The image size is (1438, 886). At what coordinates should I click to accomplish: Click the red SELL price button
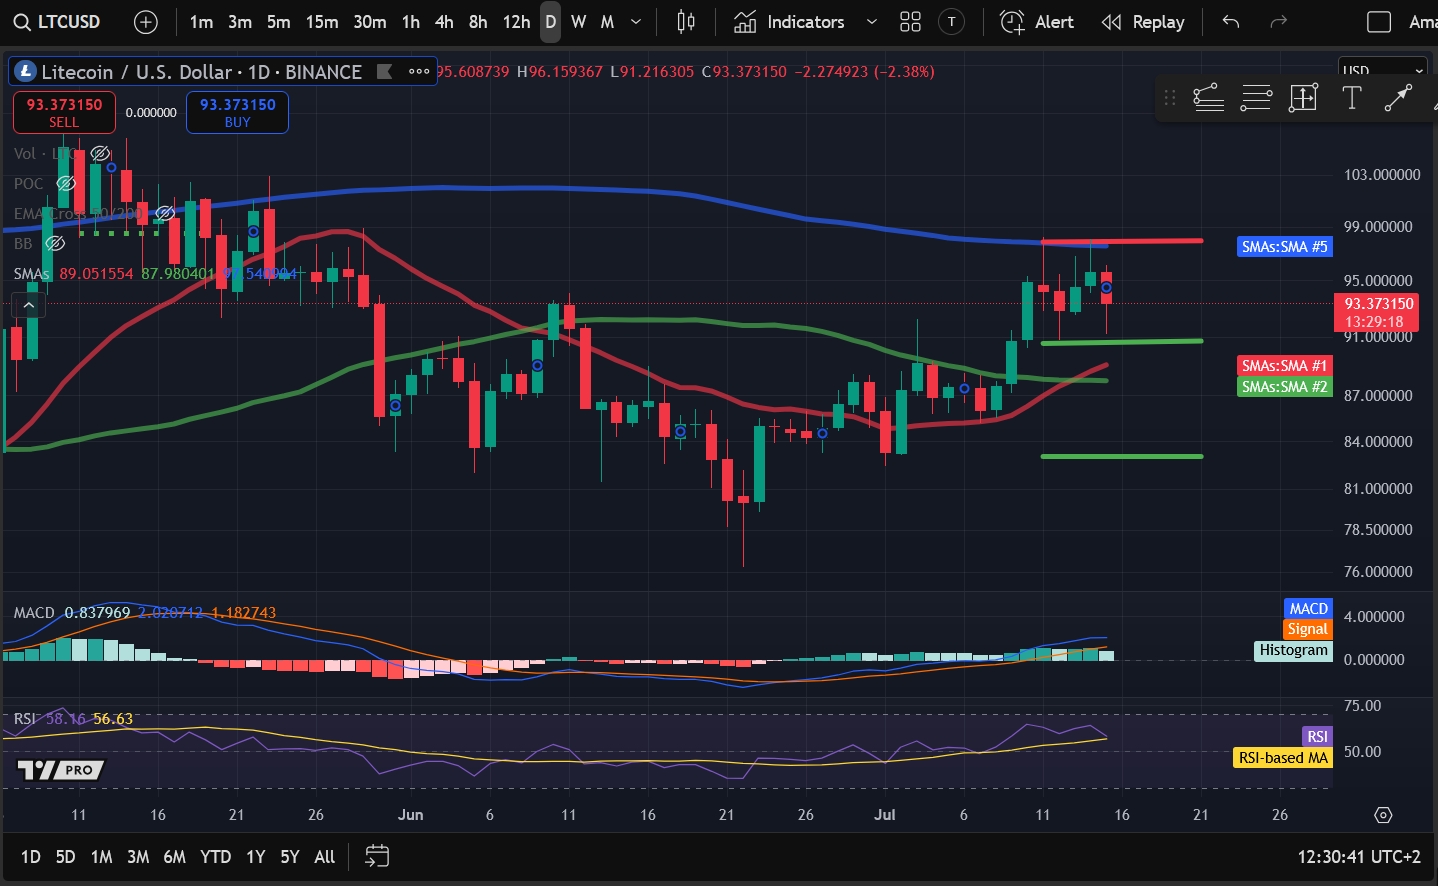64,112
